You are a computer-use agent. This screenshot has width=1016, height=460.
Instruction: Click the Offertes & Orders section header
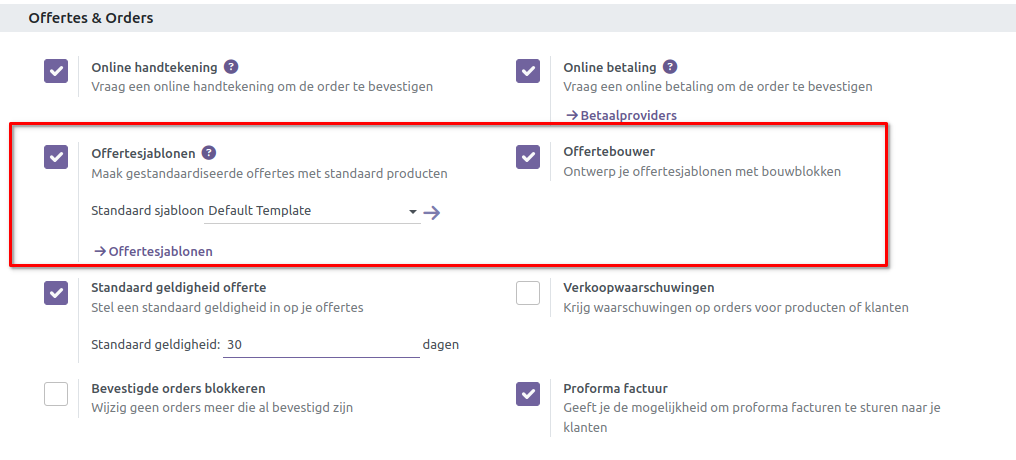pos(91,18)
